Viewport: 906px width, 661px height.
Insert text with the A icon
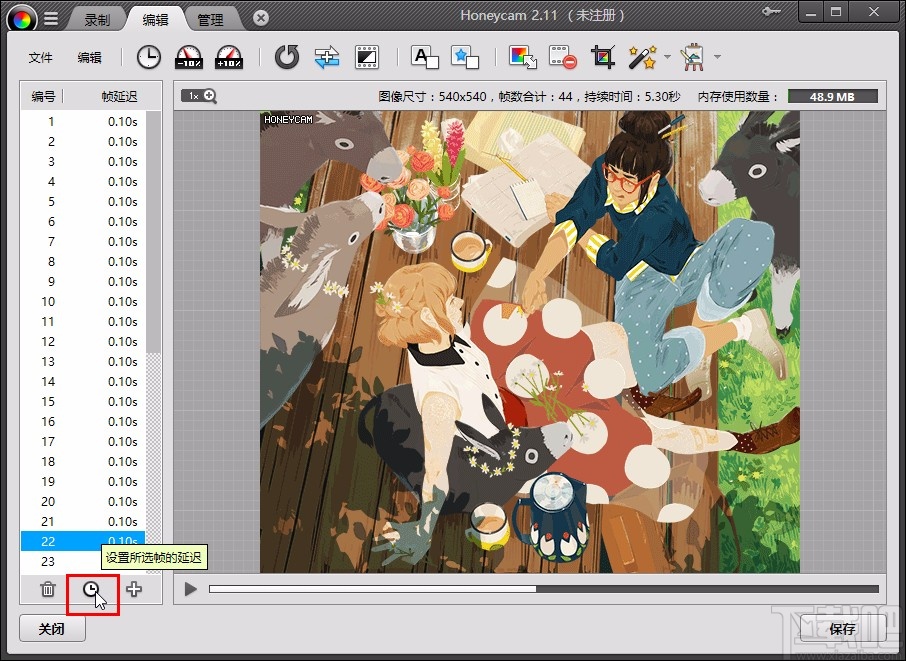tap(425, 57)
